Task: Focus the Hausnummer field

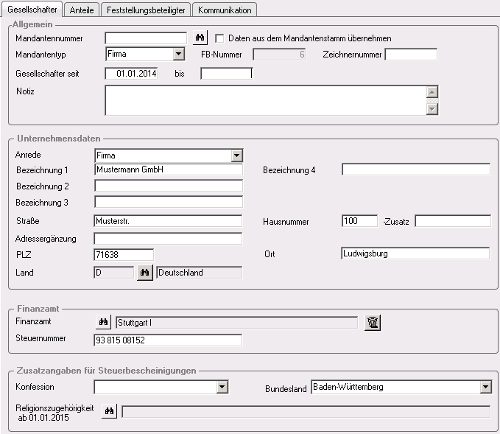Action: pos(360,221)
